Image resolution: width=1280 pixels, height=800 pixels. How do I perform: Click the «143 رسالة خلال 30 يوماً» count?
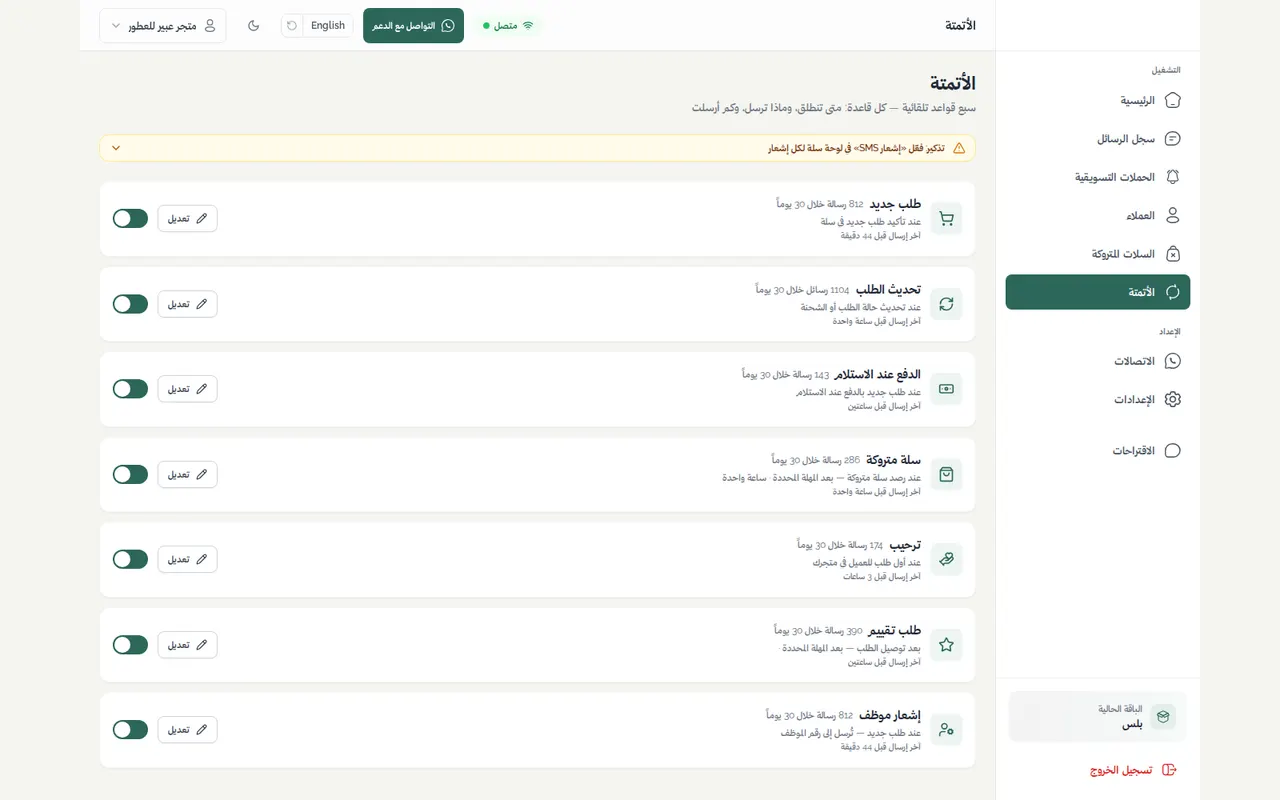tap(786, 375)
